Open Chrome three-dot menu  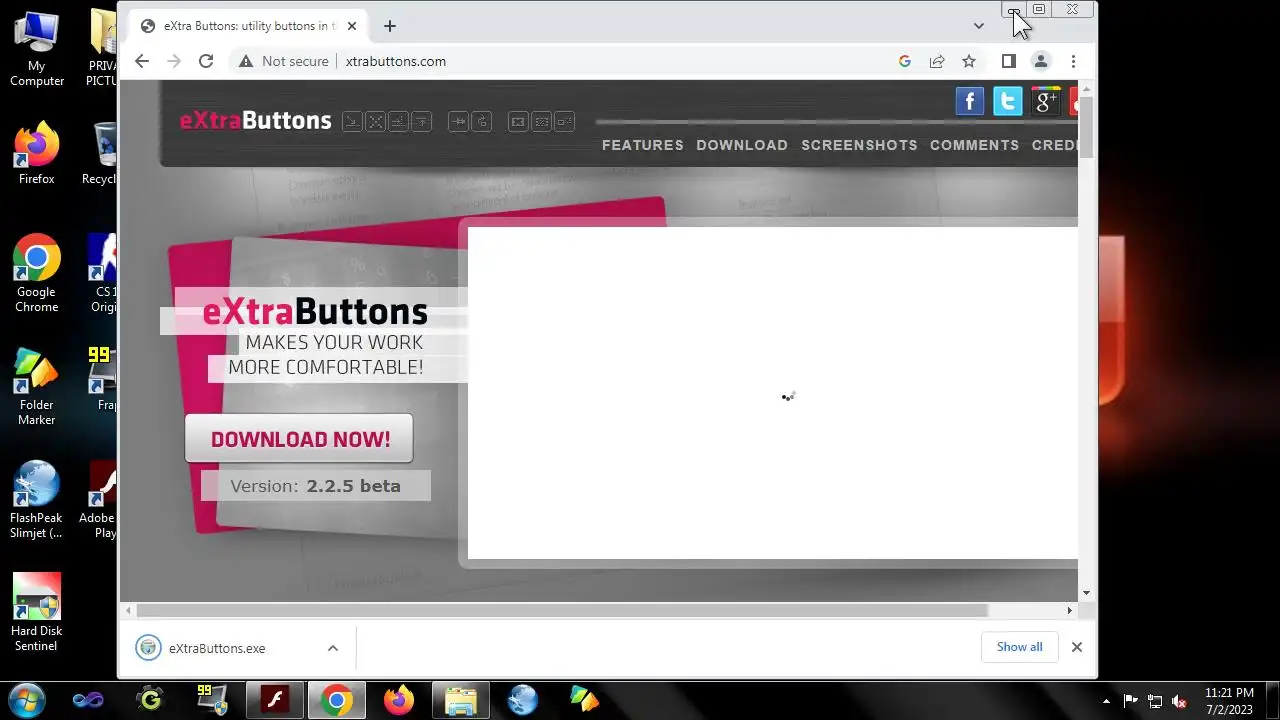(1073, 61)
